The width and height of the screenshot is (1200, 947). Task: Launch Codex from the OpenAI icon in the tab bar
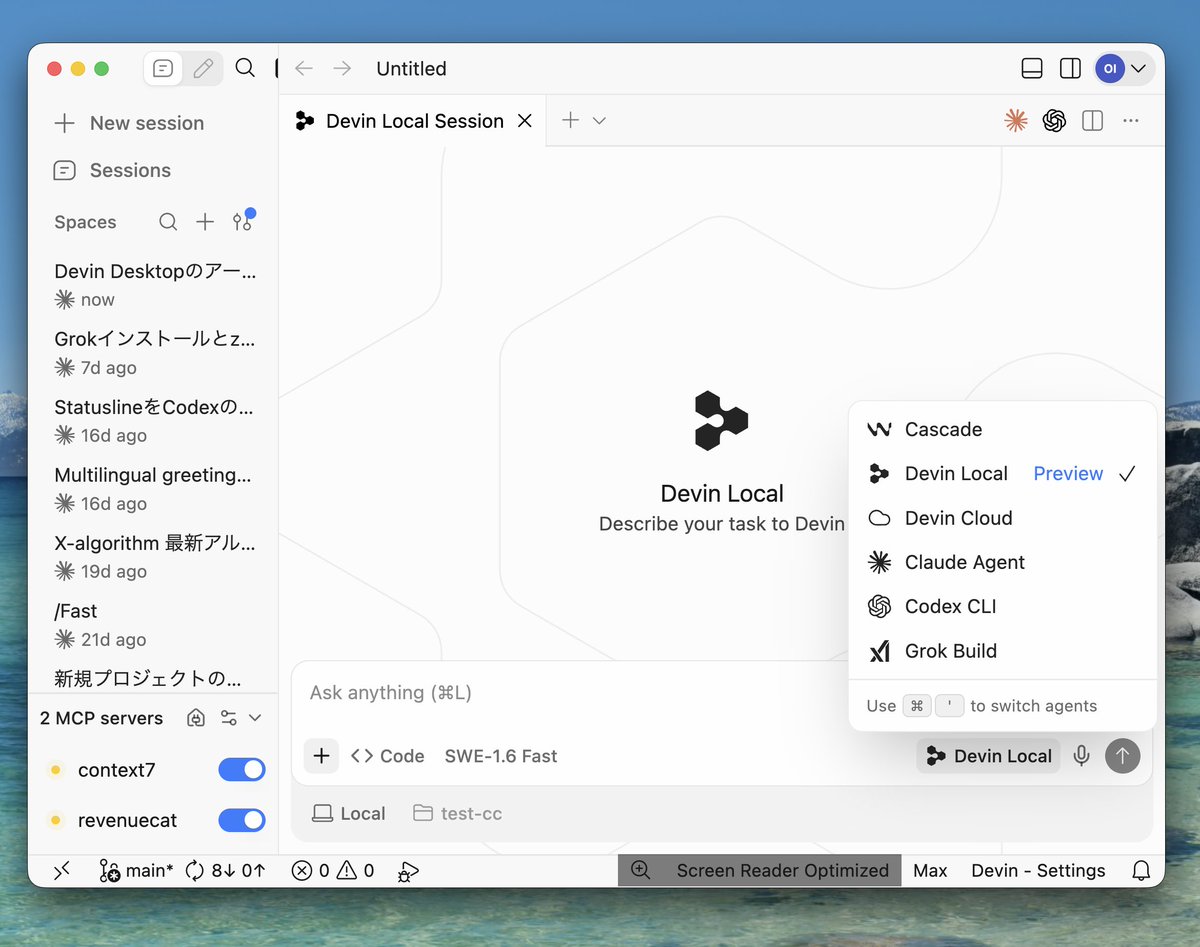[x=1054, y=121]
